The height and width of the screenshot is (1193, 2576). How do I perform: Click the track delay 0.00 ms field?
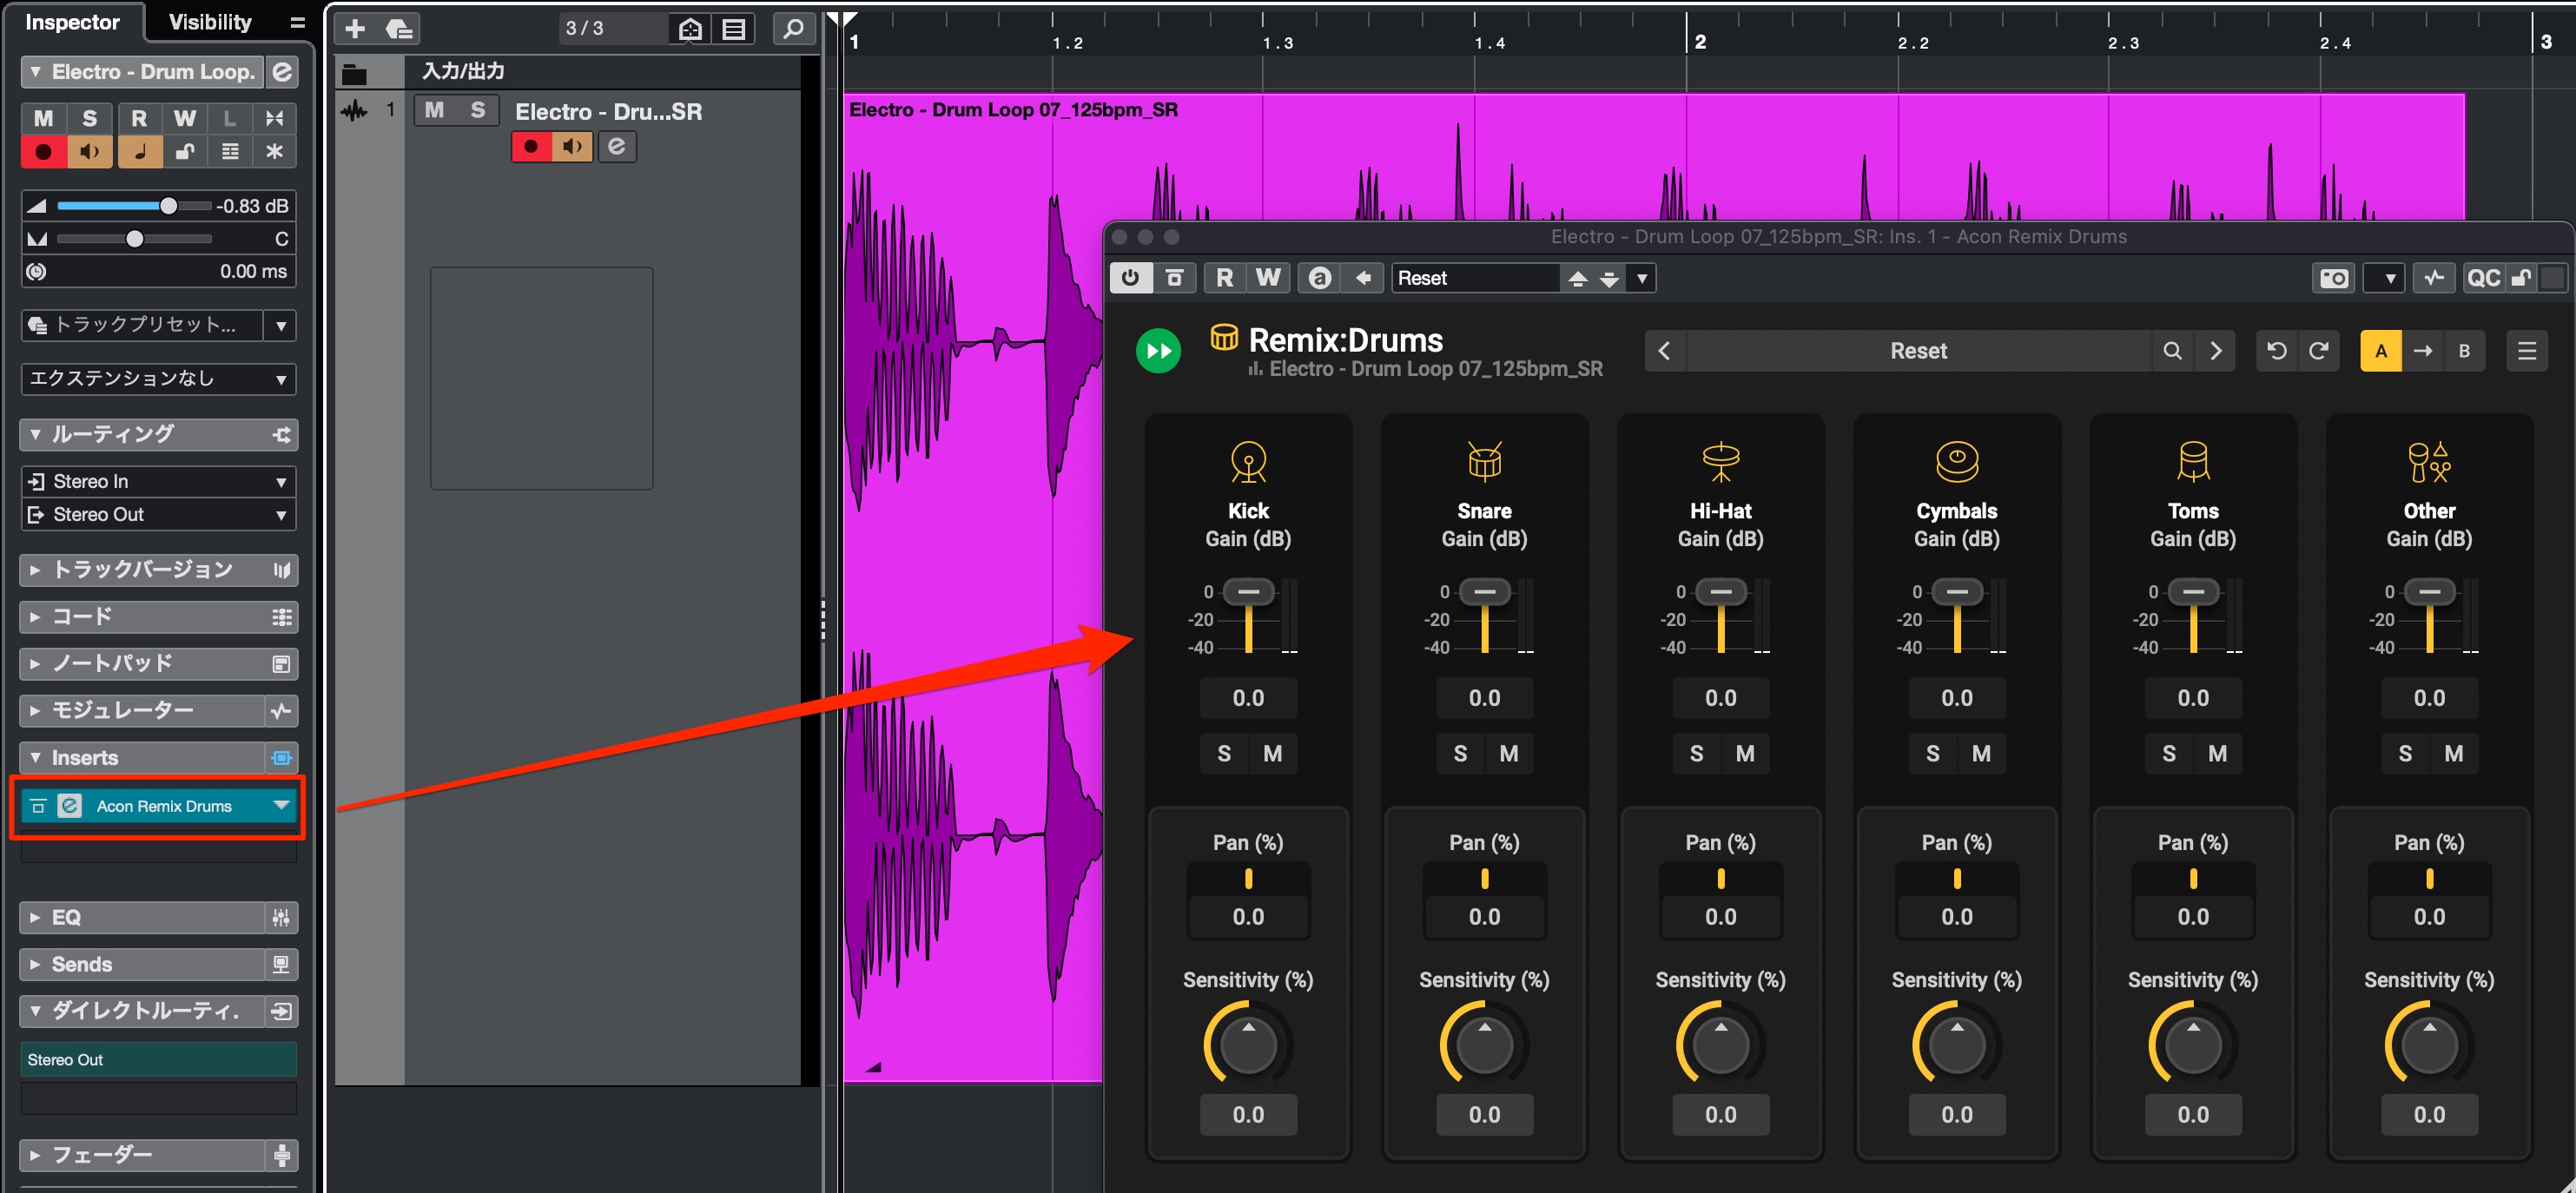coord(158,272)
